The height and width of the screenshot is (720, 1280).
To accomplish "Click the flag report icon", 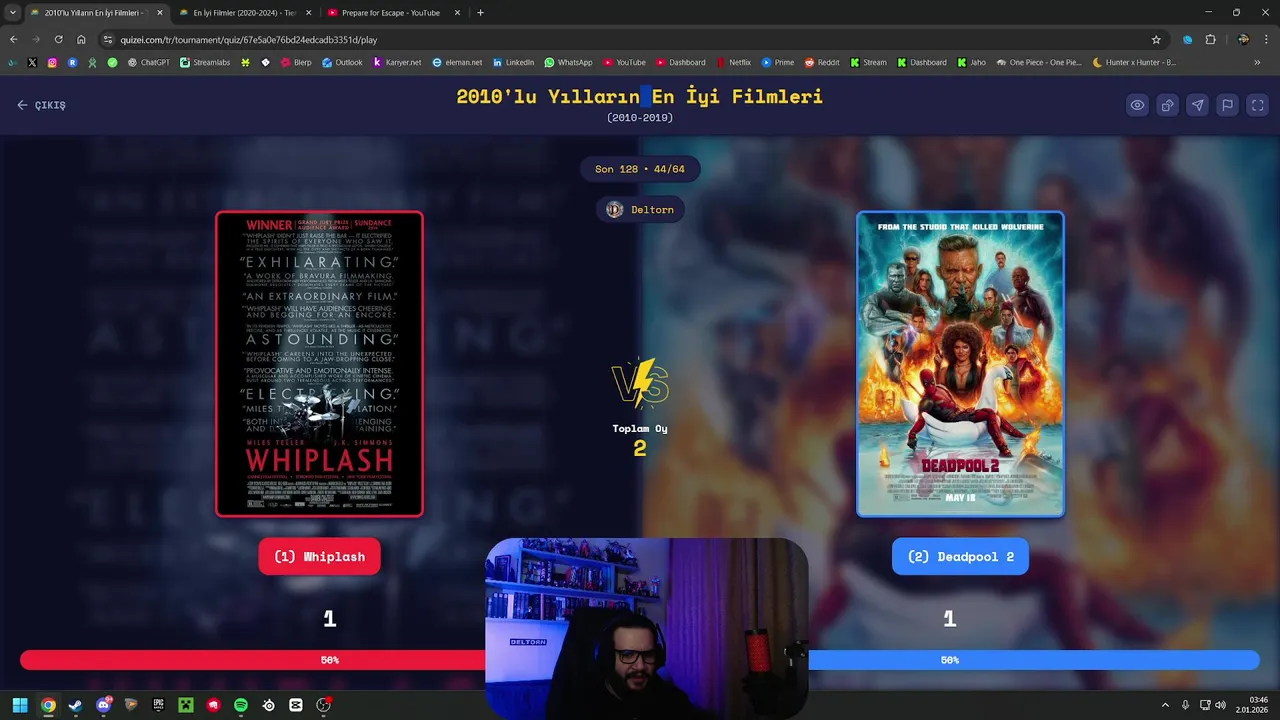I will 1227,105.
